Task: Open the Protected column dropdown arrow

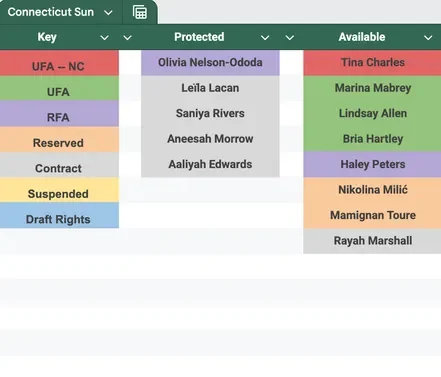Action: click(265, 38)
